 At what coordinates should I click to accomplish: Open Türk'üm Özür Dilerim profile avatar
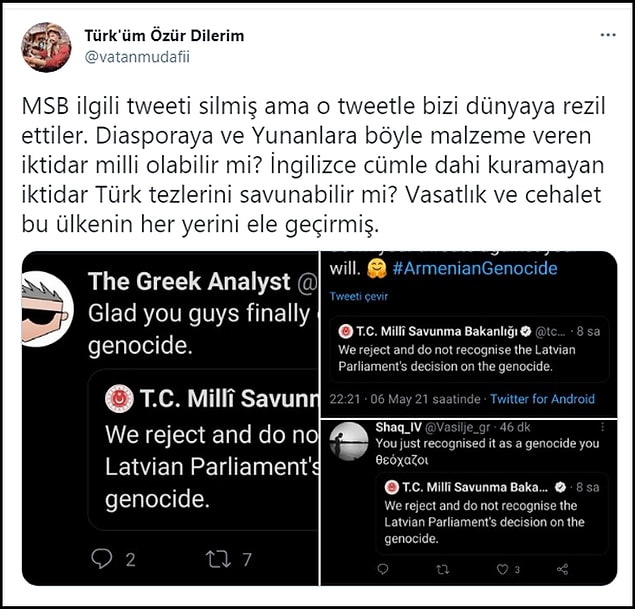pyautogui.click(x=46, y=47)
